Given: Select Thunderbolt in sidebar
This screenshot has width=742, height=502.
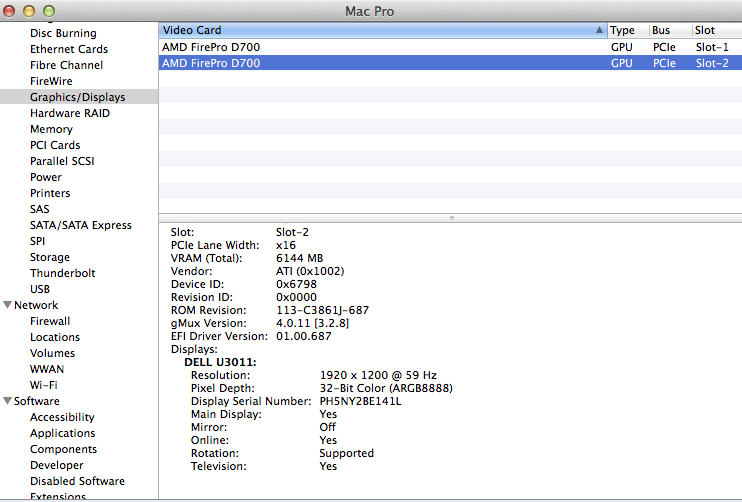Looking at the screenshot, I should (x=62, y=273).
